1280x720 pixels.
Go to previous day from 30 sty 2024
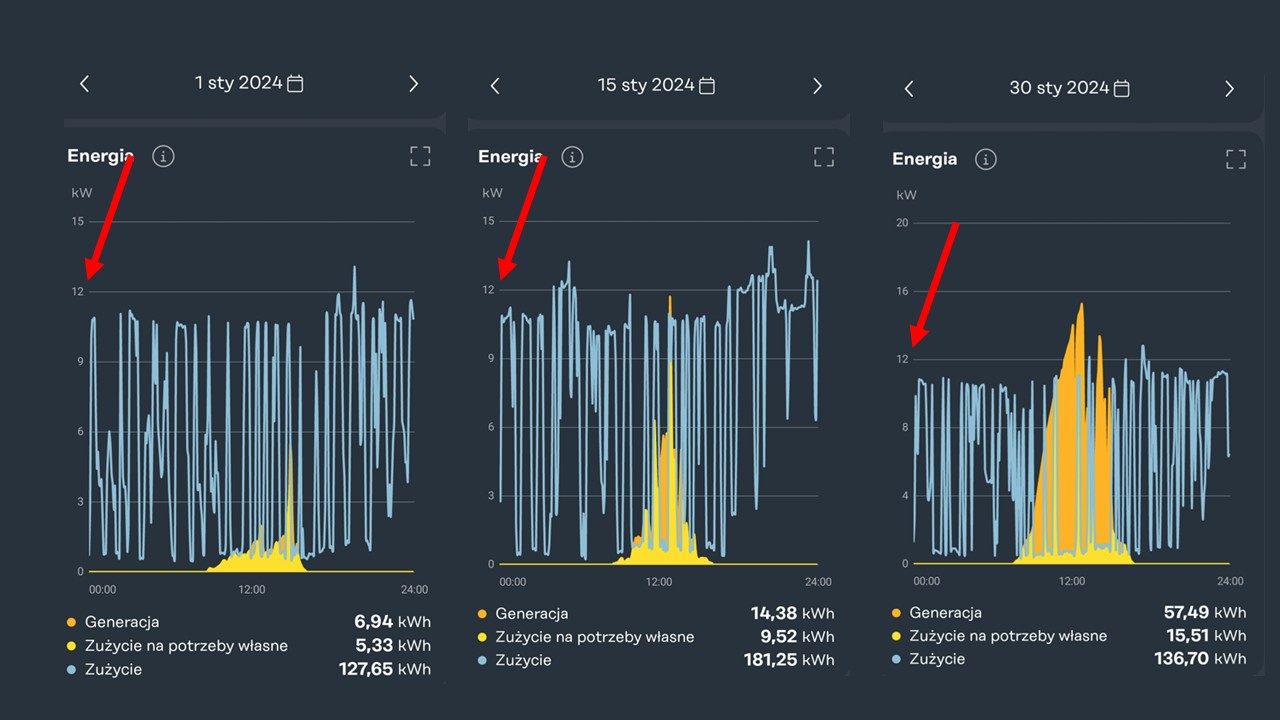909,89
